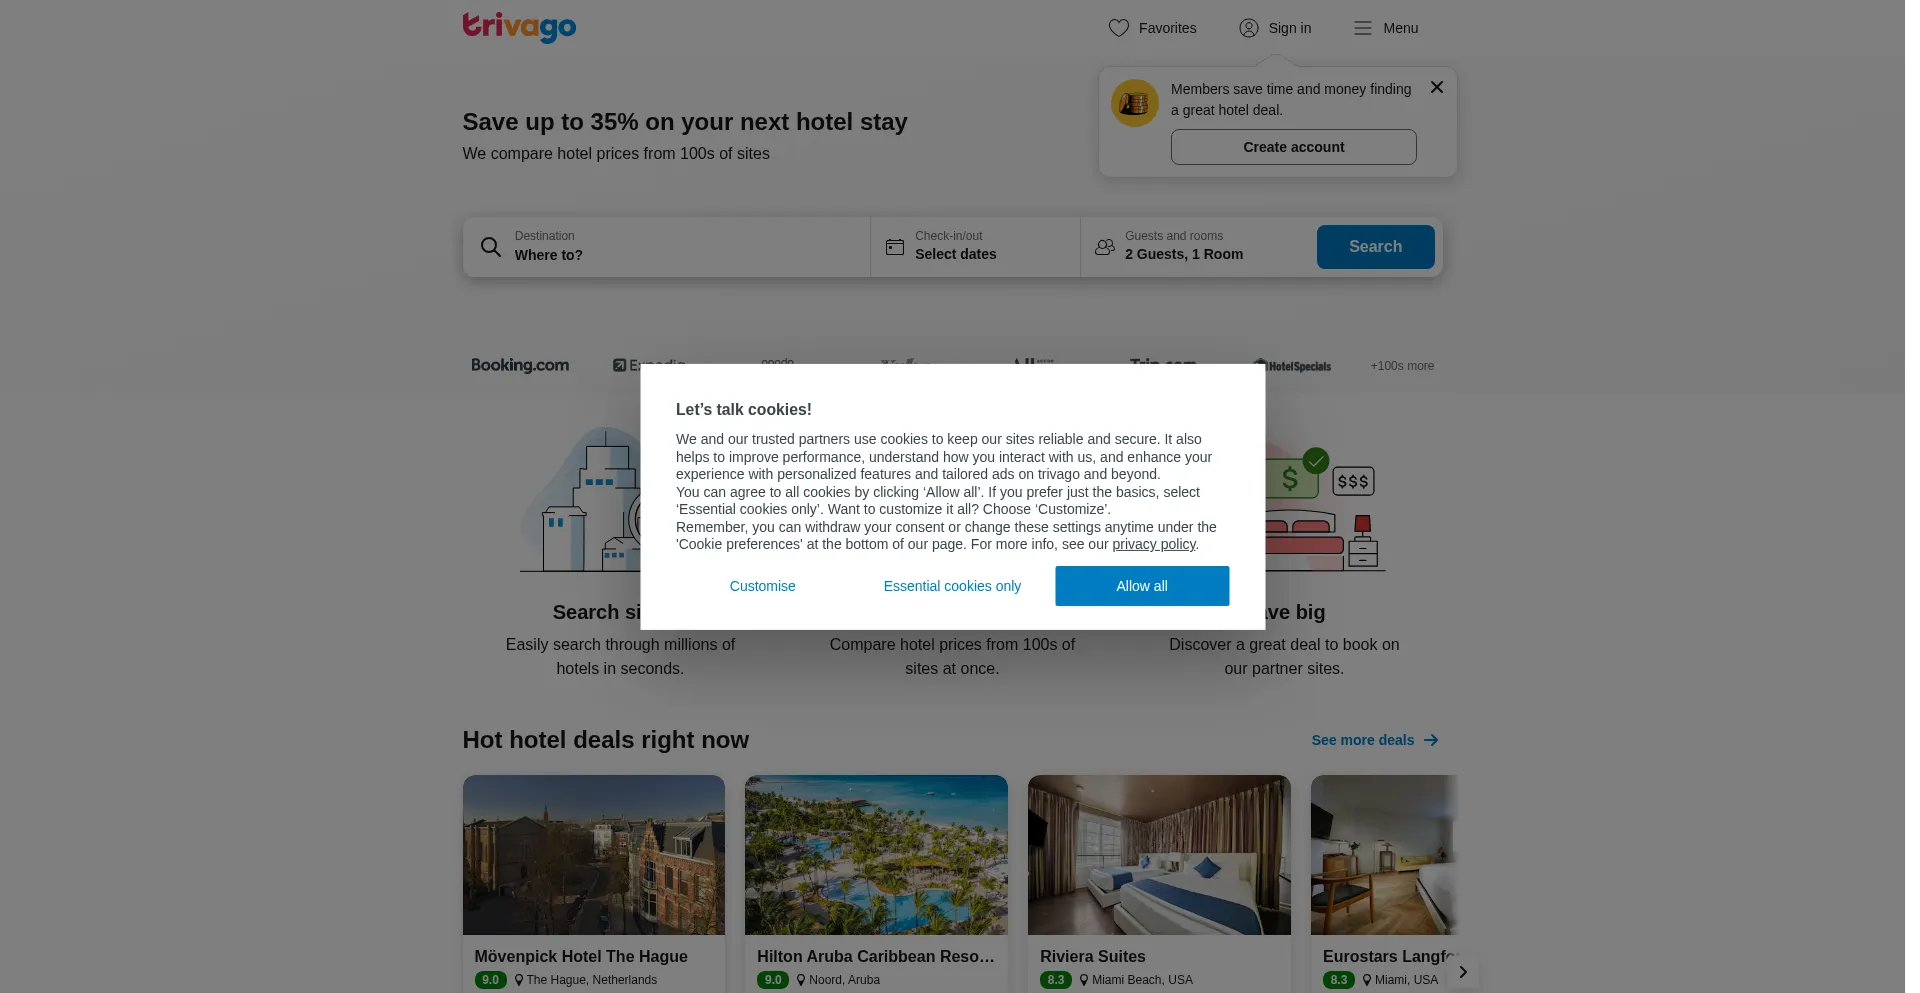
Task: Open the privacy policy link
Action: pyautogui.click(x=1154, y=544)
